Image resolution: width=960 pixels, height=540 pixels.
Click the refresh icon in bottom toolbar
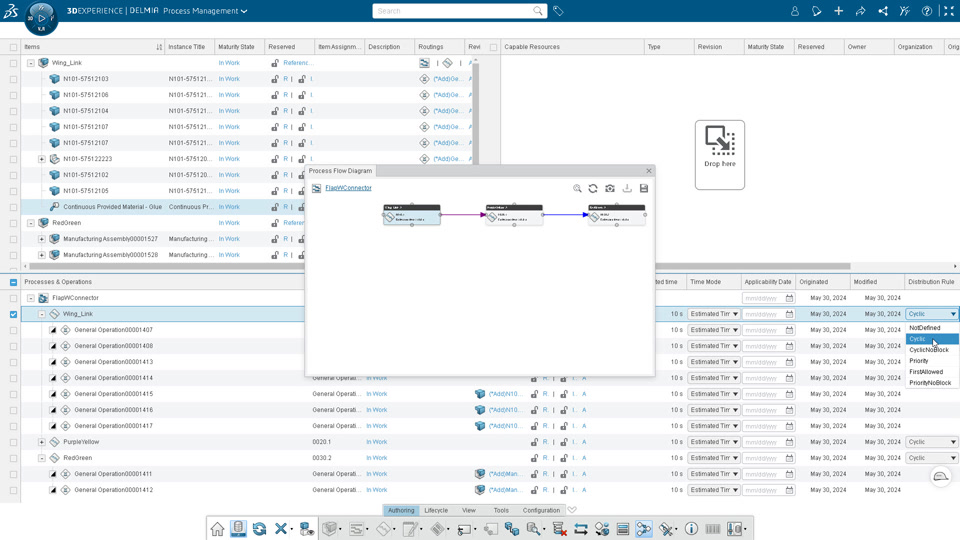pyautogui.click(x=259, y=529)
